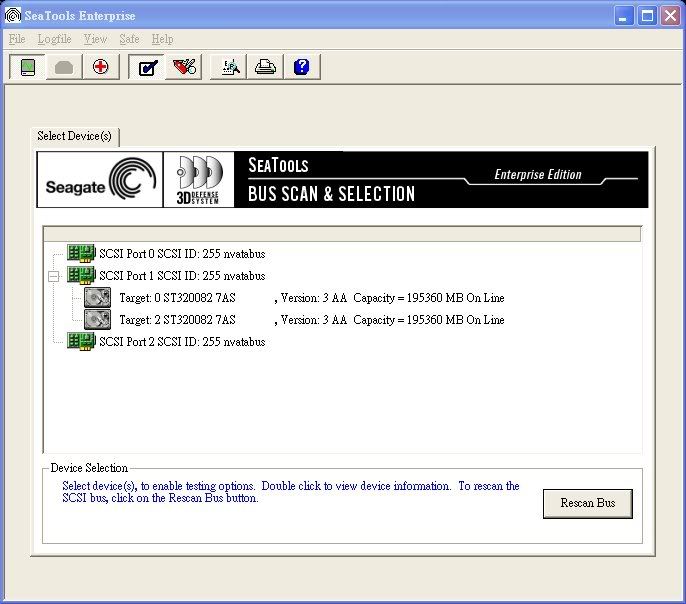Select SCSI Port 0 SCSI ID: 255 nvatabus
Viewport: 686px width, 604px height.
[x=182, y=254]
